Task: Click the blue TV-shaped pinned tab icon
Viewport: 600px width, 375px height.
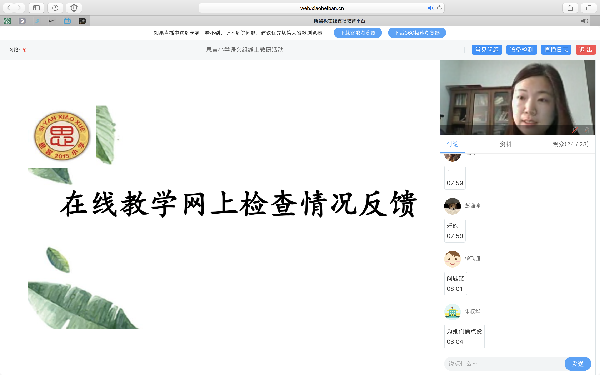Action: click(67, 21)
